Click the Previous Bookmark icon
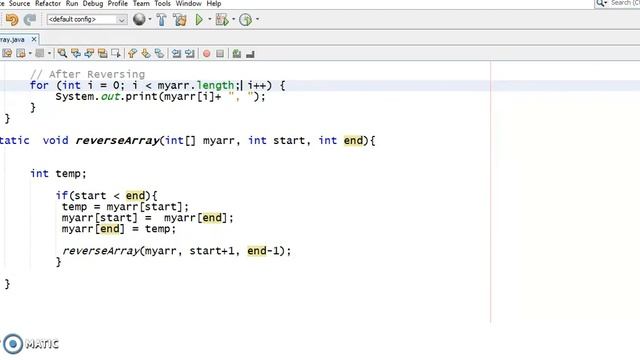Screen dimensions: 640x360 tap(132, 53)
